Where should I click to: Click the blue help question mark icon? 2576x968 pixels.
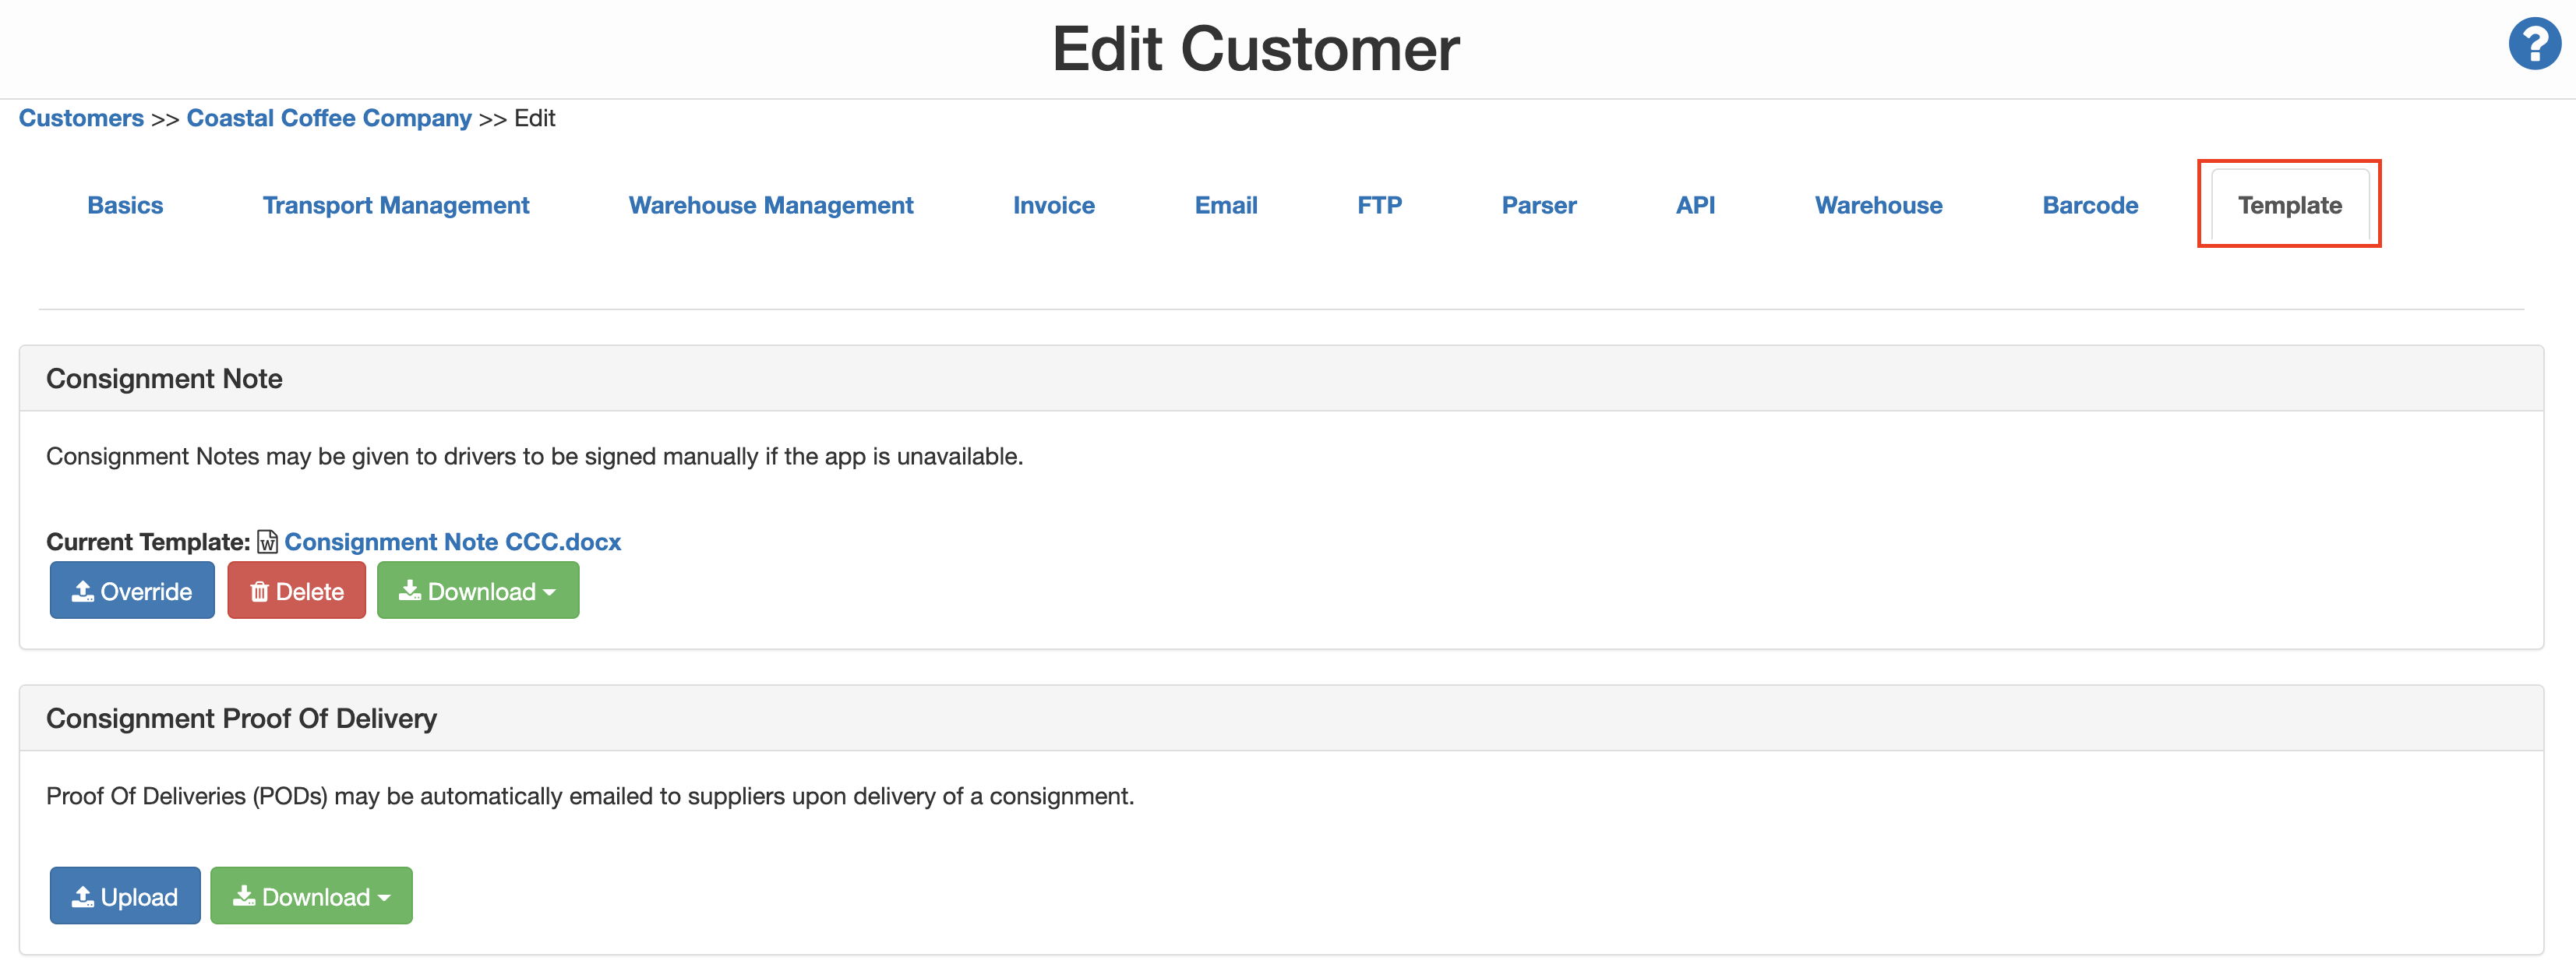[x=2533, y=45]
